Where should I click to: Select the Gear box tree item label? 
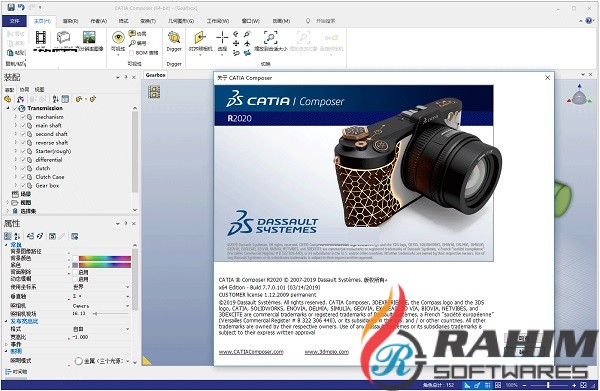[47, 185]
